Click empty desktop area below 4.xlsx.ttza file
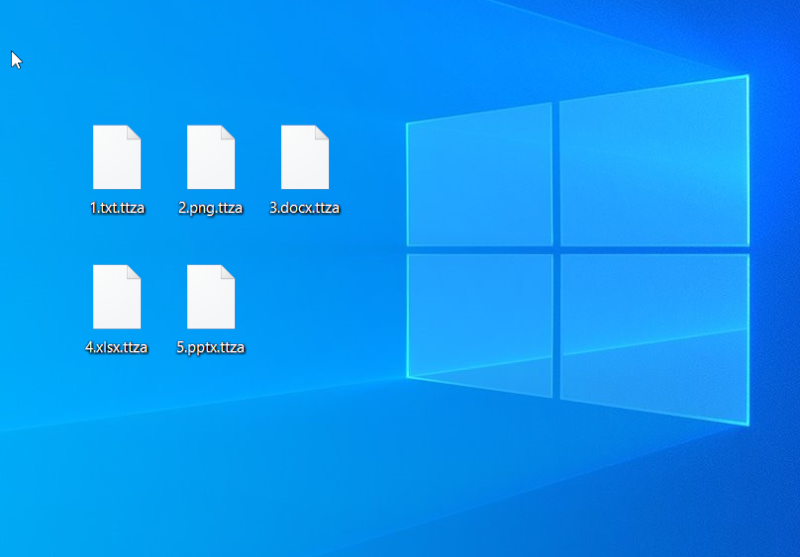This screenshot has height=557, width=800. pyautogui.click(x=117, y=430)
